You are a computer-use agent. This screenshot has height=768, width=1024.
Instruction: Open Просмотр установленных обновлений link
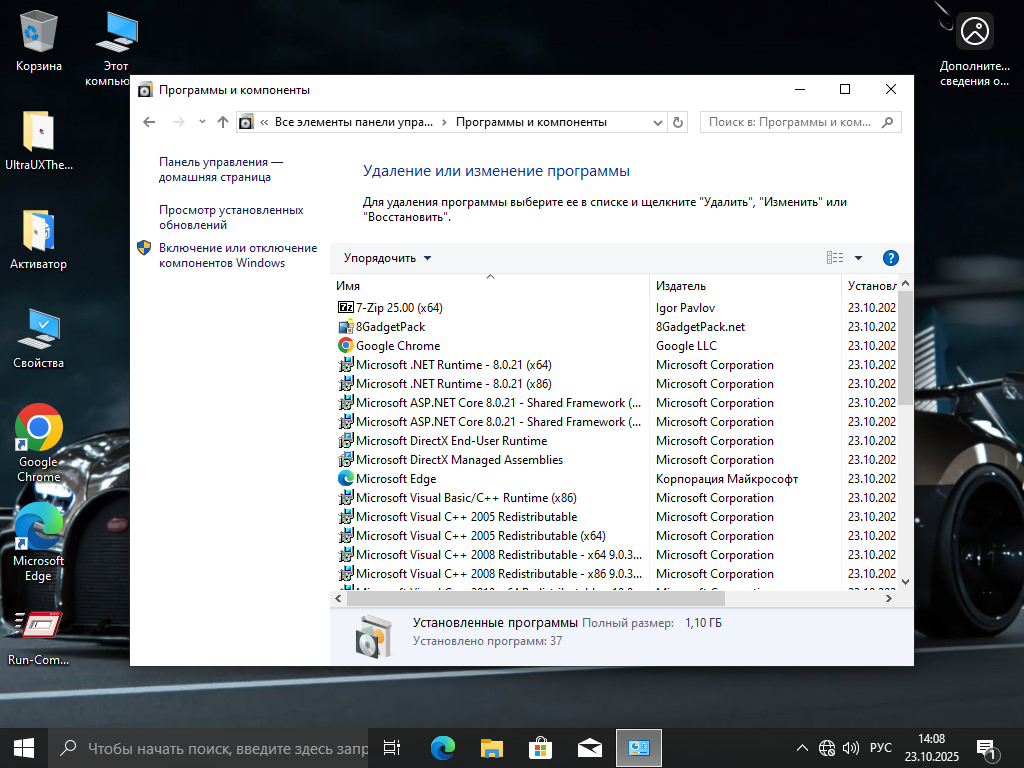tap(230, 217)
